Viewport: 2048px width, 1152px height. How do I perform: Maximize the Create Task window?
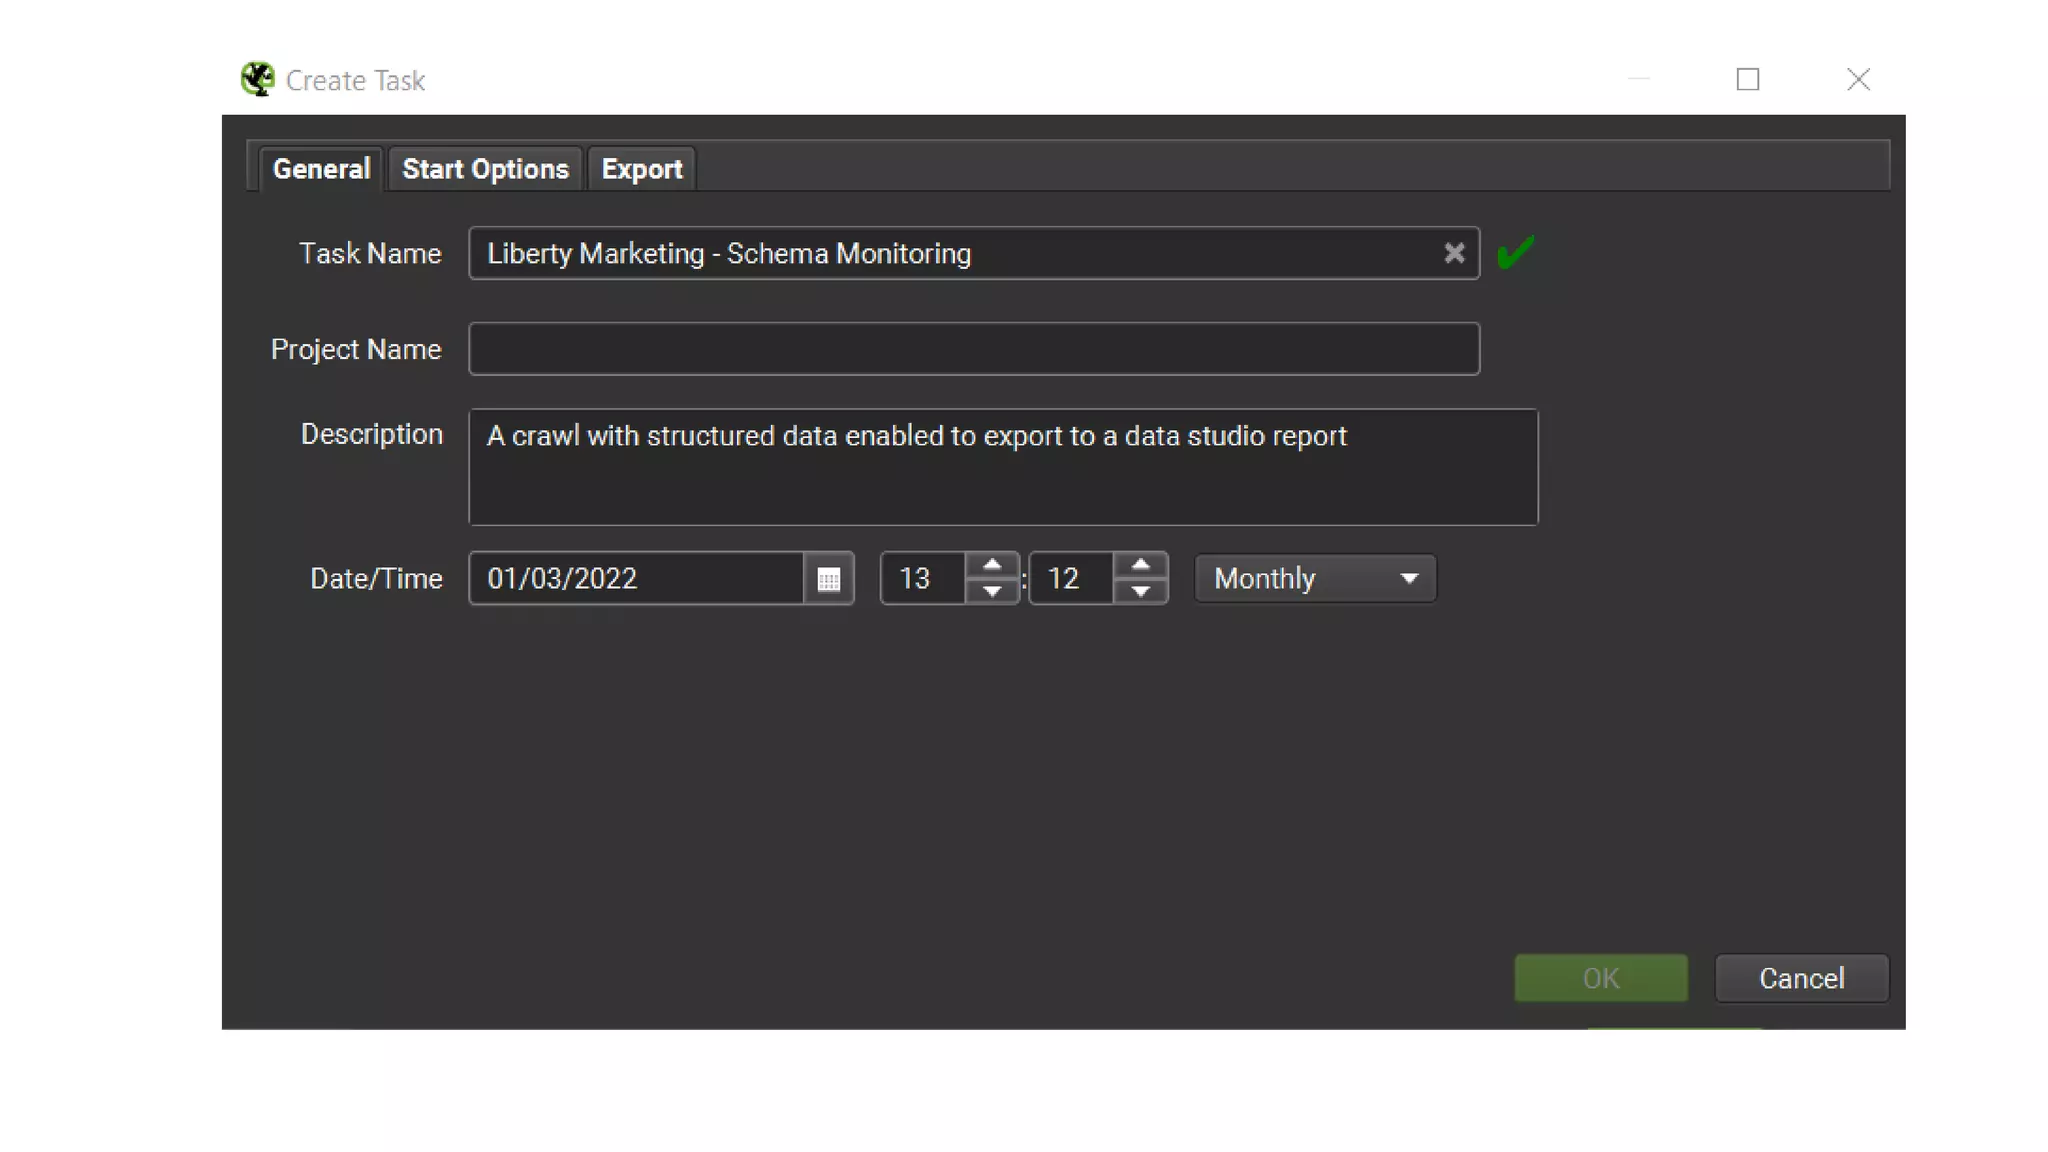(x=1747, y=79)
